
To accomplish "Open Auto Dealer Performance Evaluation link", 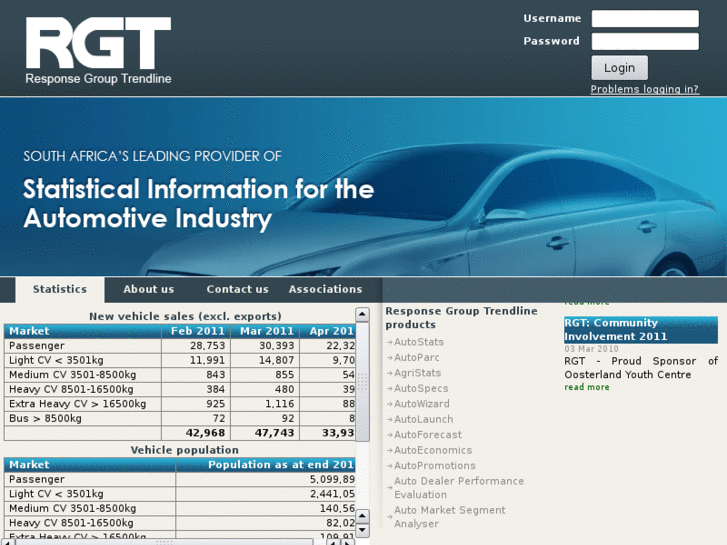I will click(x=459, y=488).
